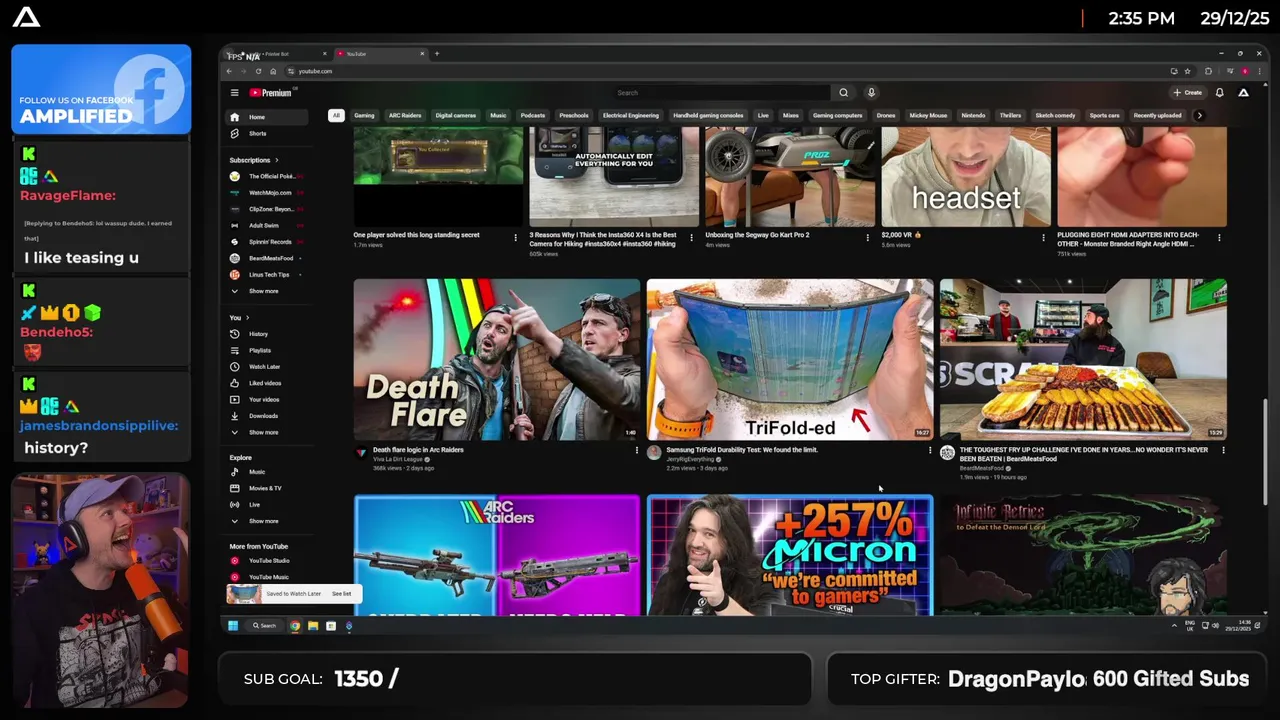The height and width of the screenshot is (720, 1280).
Task: Open a new browser tab with plus
Action: [437, 54]
